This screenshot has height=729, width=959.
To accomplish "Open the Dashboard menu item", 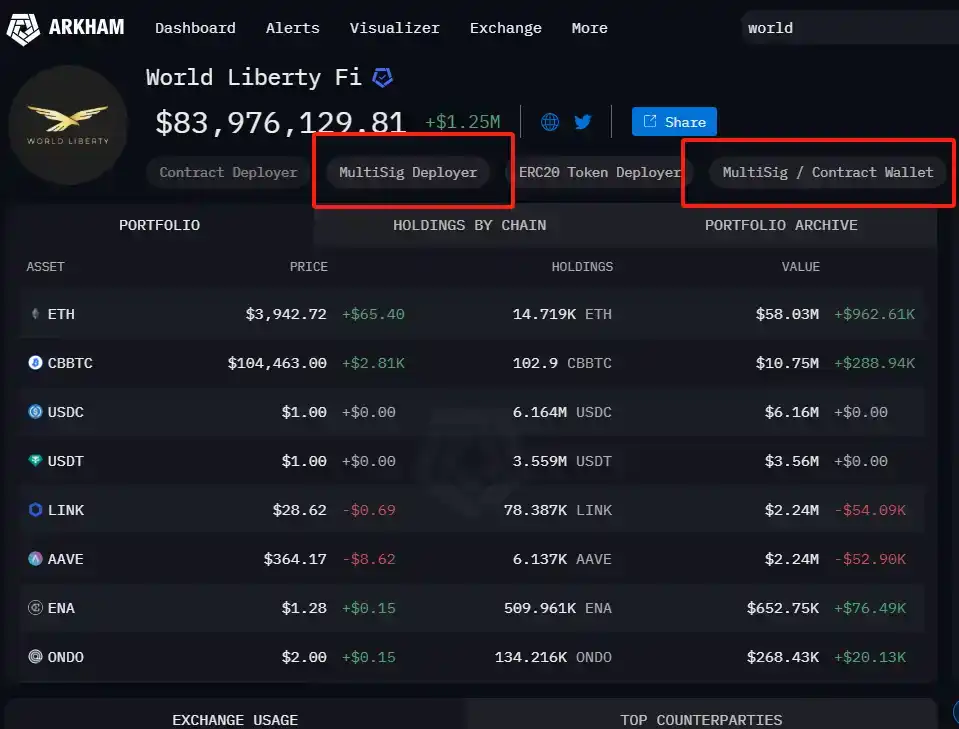I will (195, 28).
